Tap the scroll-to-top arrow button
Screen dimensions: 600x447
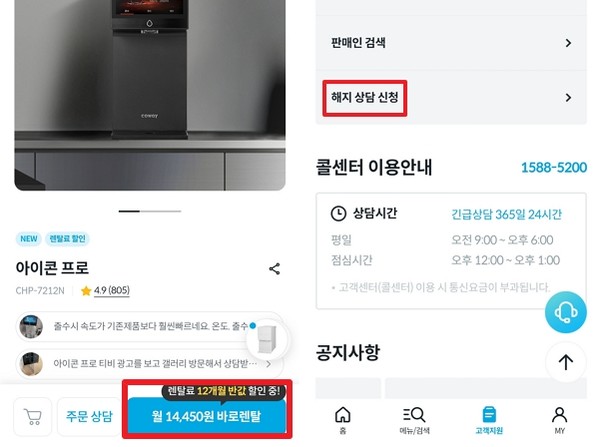(x=566, y=362)
